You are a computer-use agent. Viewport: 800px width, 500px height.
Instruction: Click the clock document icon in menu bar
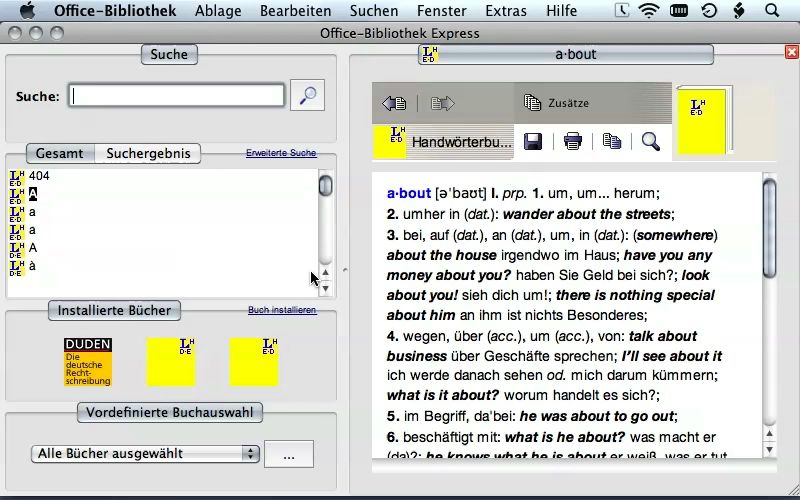[x=621, y=11]
